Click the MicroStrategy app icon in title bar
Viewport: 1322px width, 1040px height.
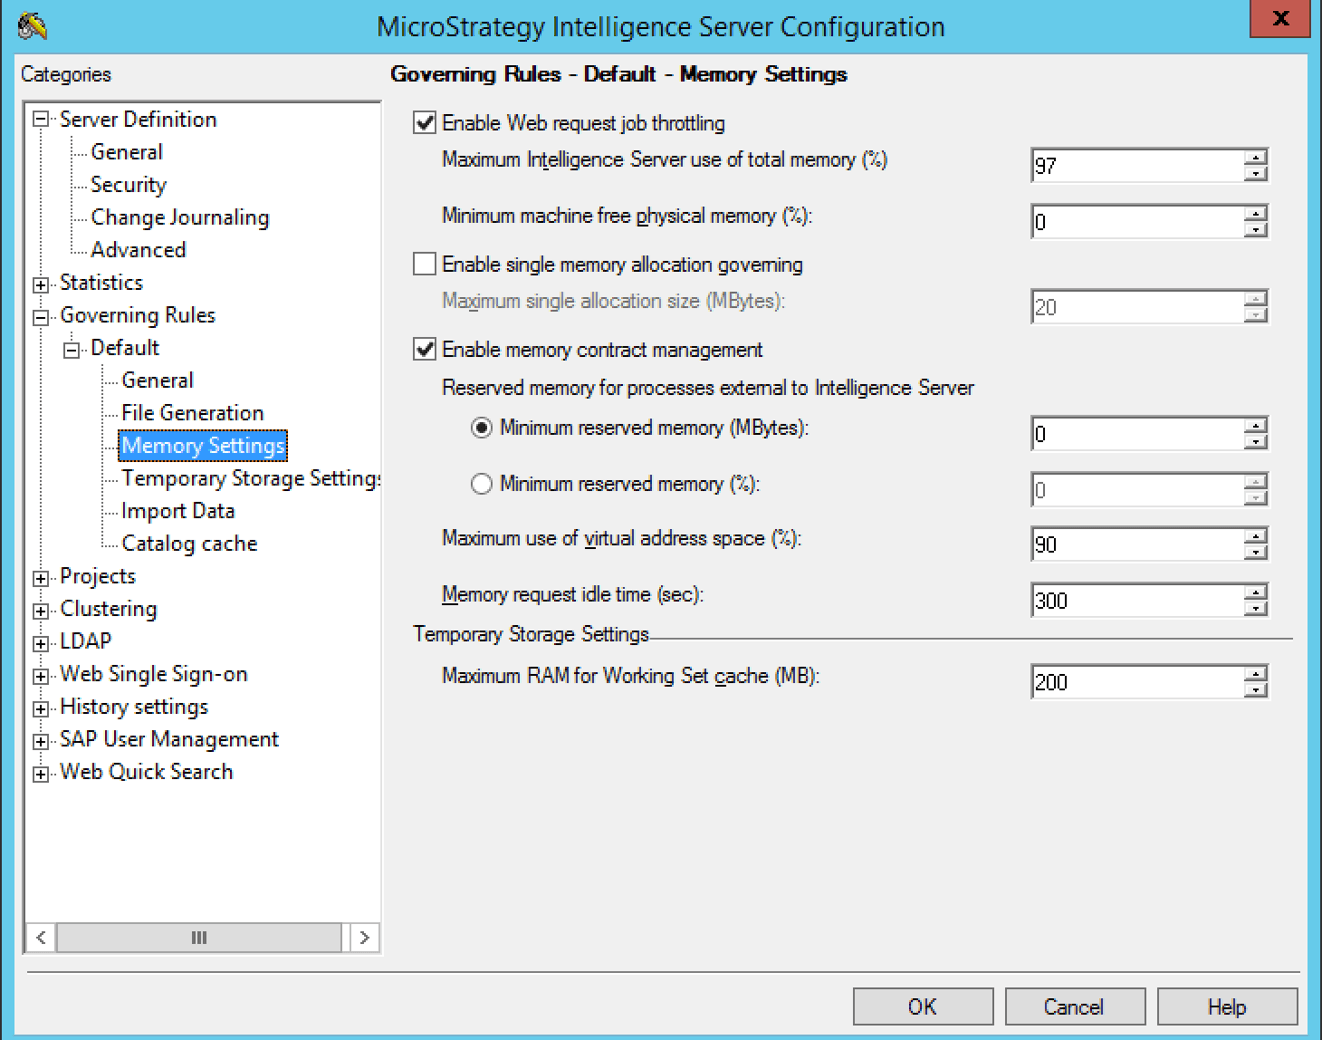pyautogui.click(x=32, y=25)
